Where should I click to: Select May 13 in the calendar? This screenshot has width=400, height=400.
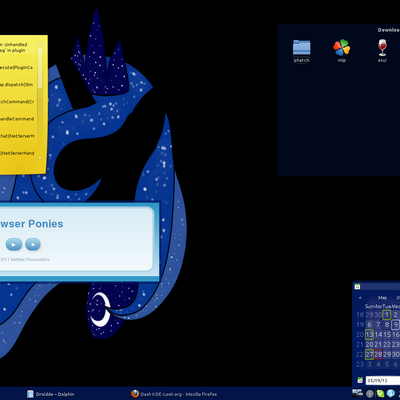[x=369, y=335]
